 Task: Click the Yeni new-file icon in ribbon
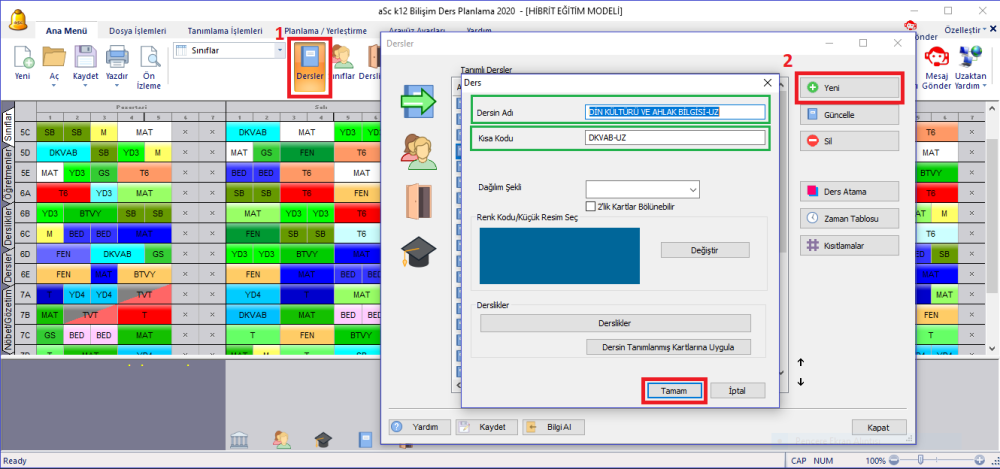[23, 57]
